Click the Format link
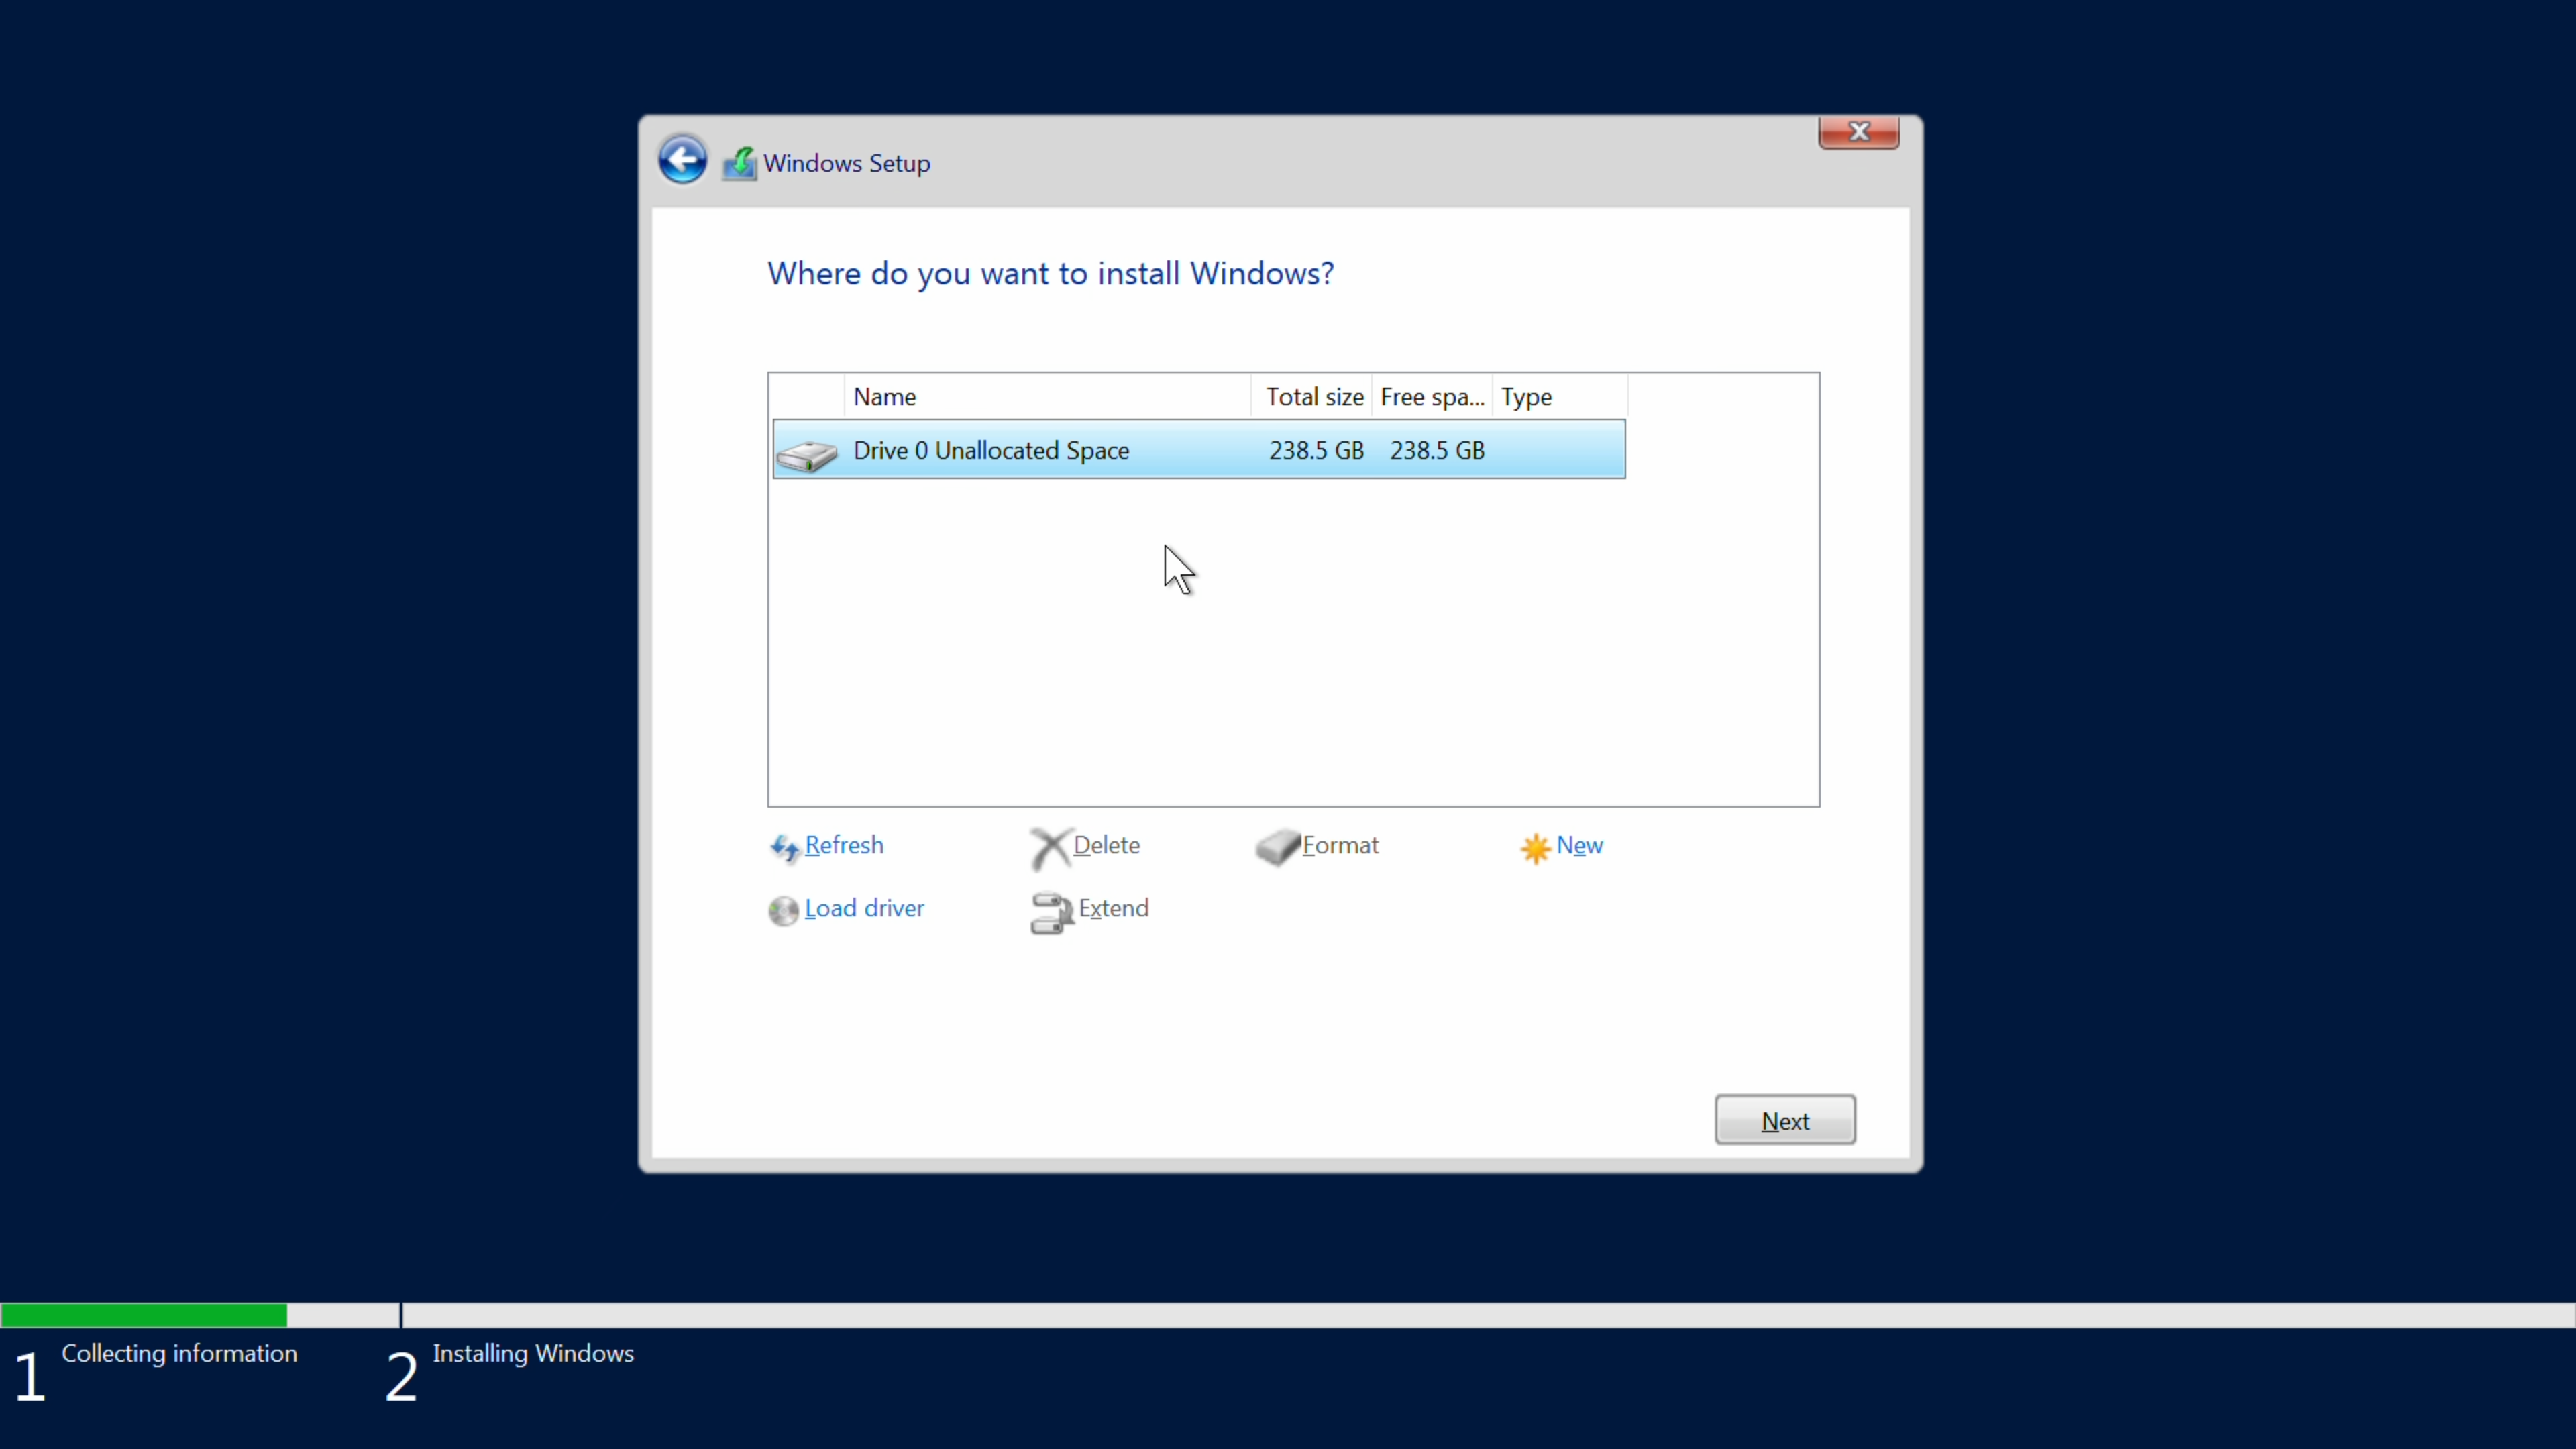 click(1340, 845)
